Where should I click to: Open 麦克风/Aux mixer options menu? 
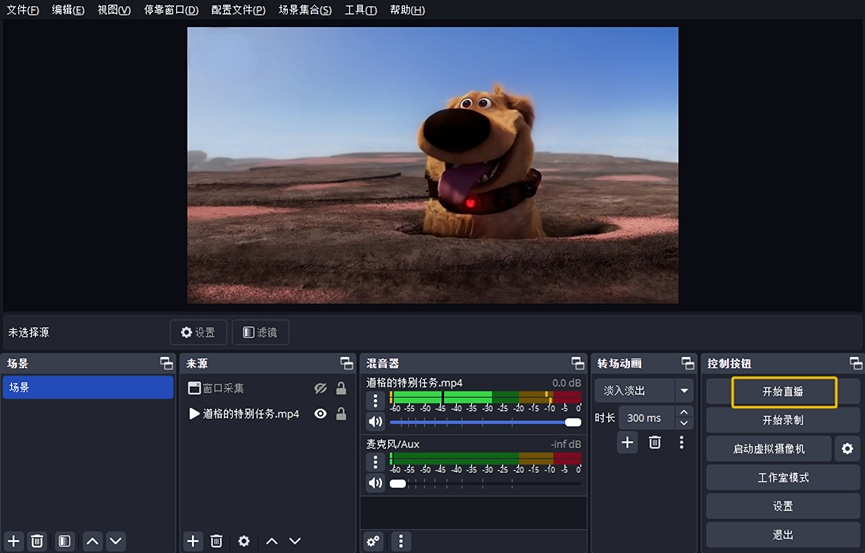[x=376, y=461]
